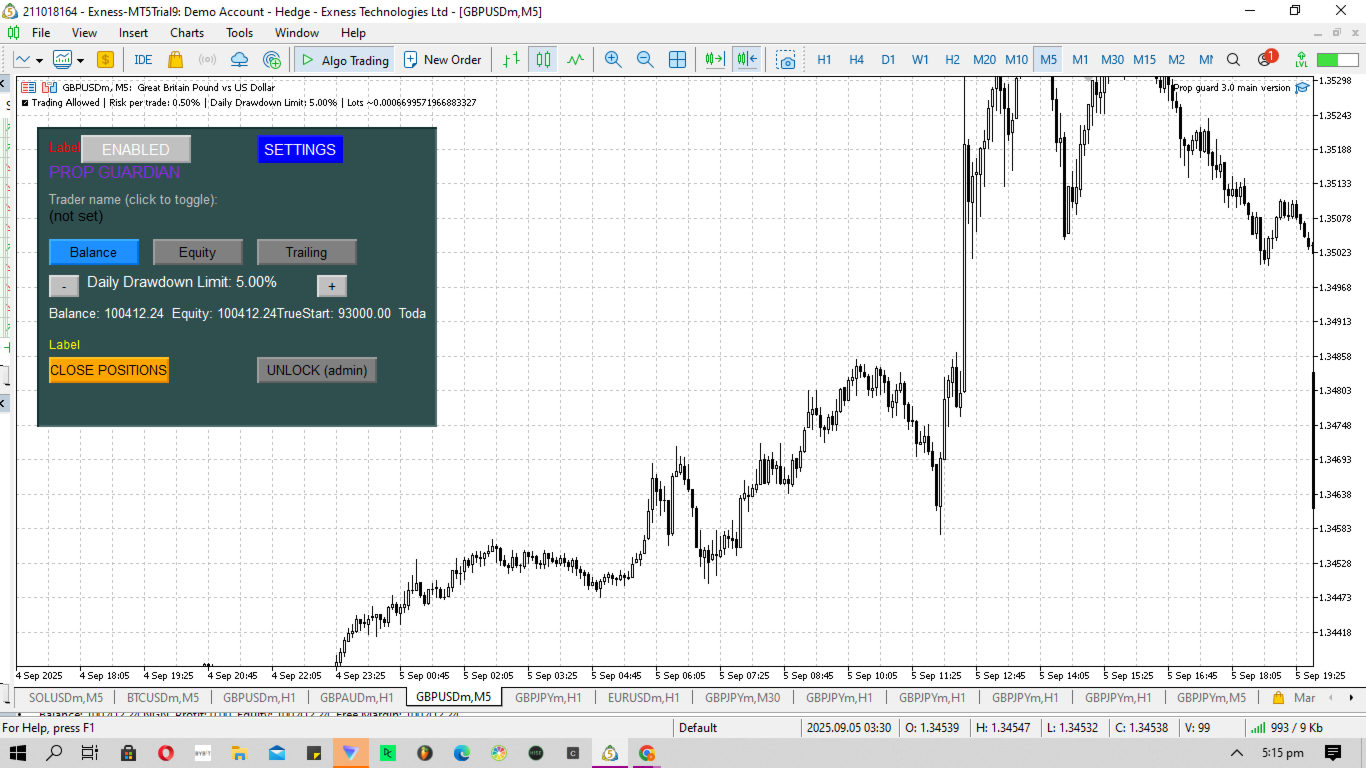This screenshot has width=1366, height=768.
Task: Open the Window menu
Action: [297, 33]
